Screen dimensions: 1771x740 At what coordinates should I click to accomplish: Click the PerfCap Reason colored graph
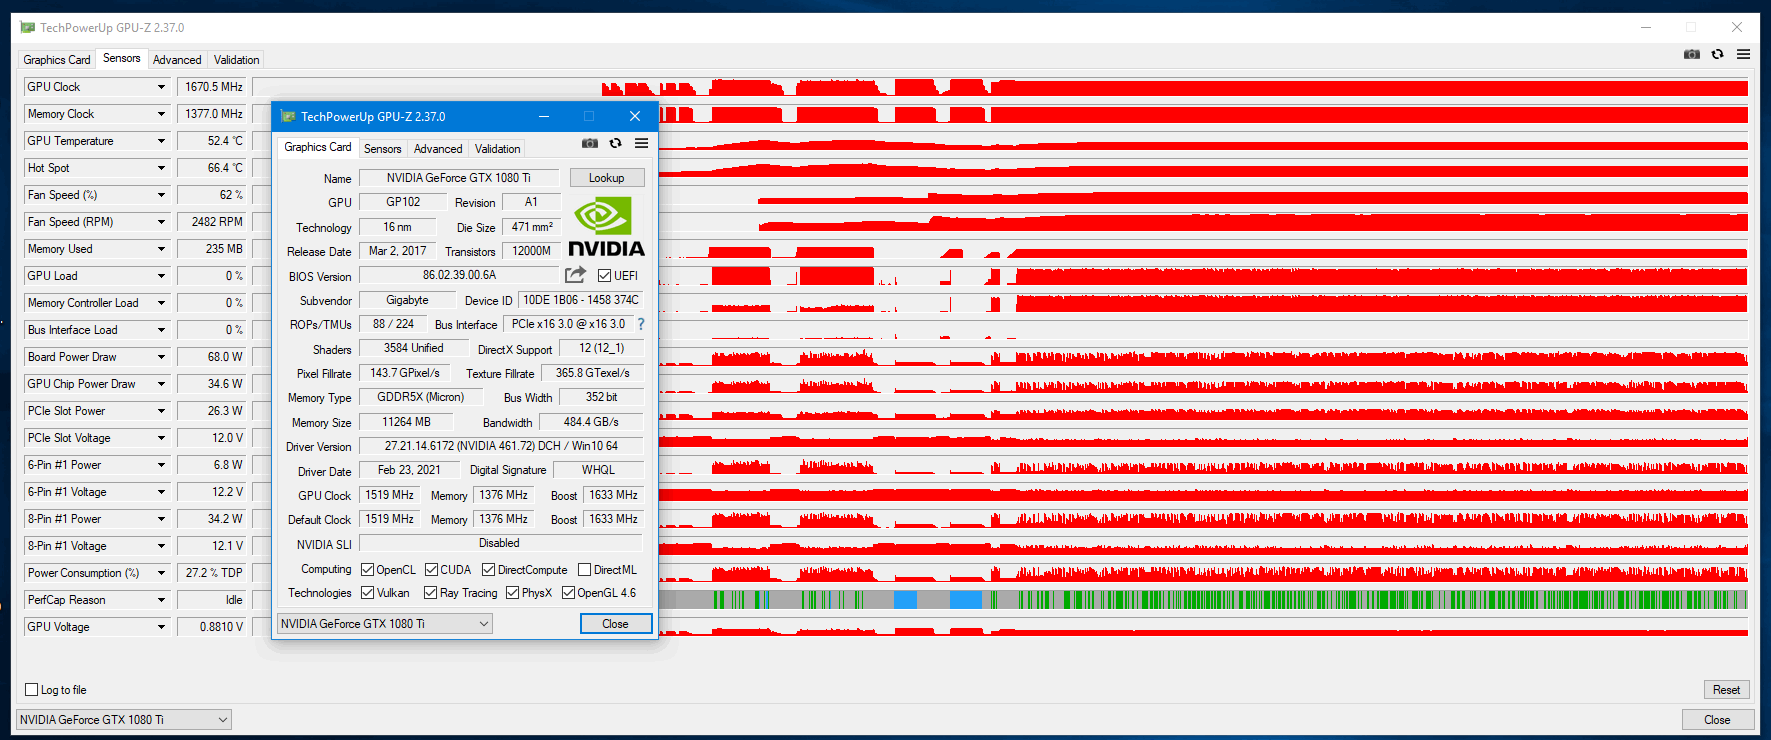pos(1203,600)
